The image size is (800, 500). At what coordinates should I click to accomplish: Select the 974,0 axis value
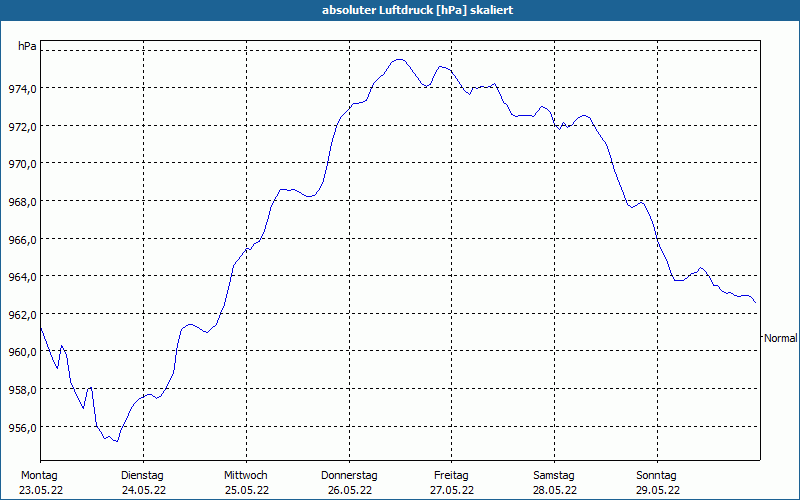(22, 89)
